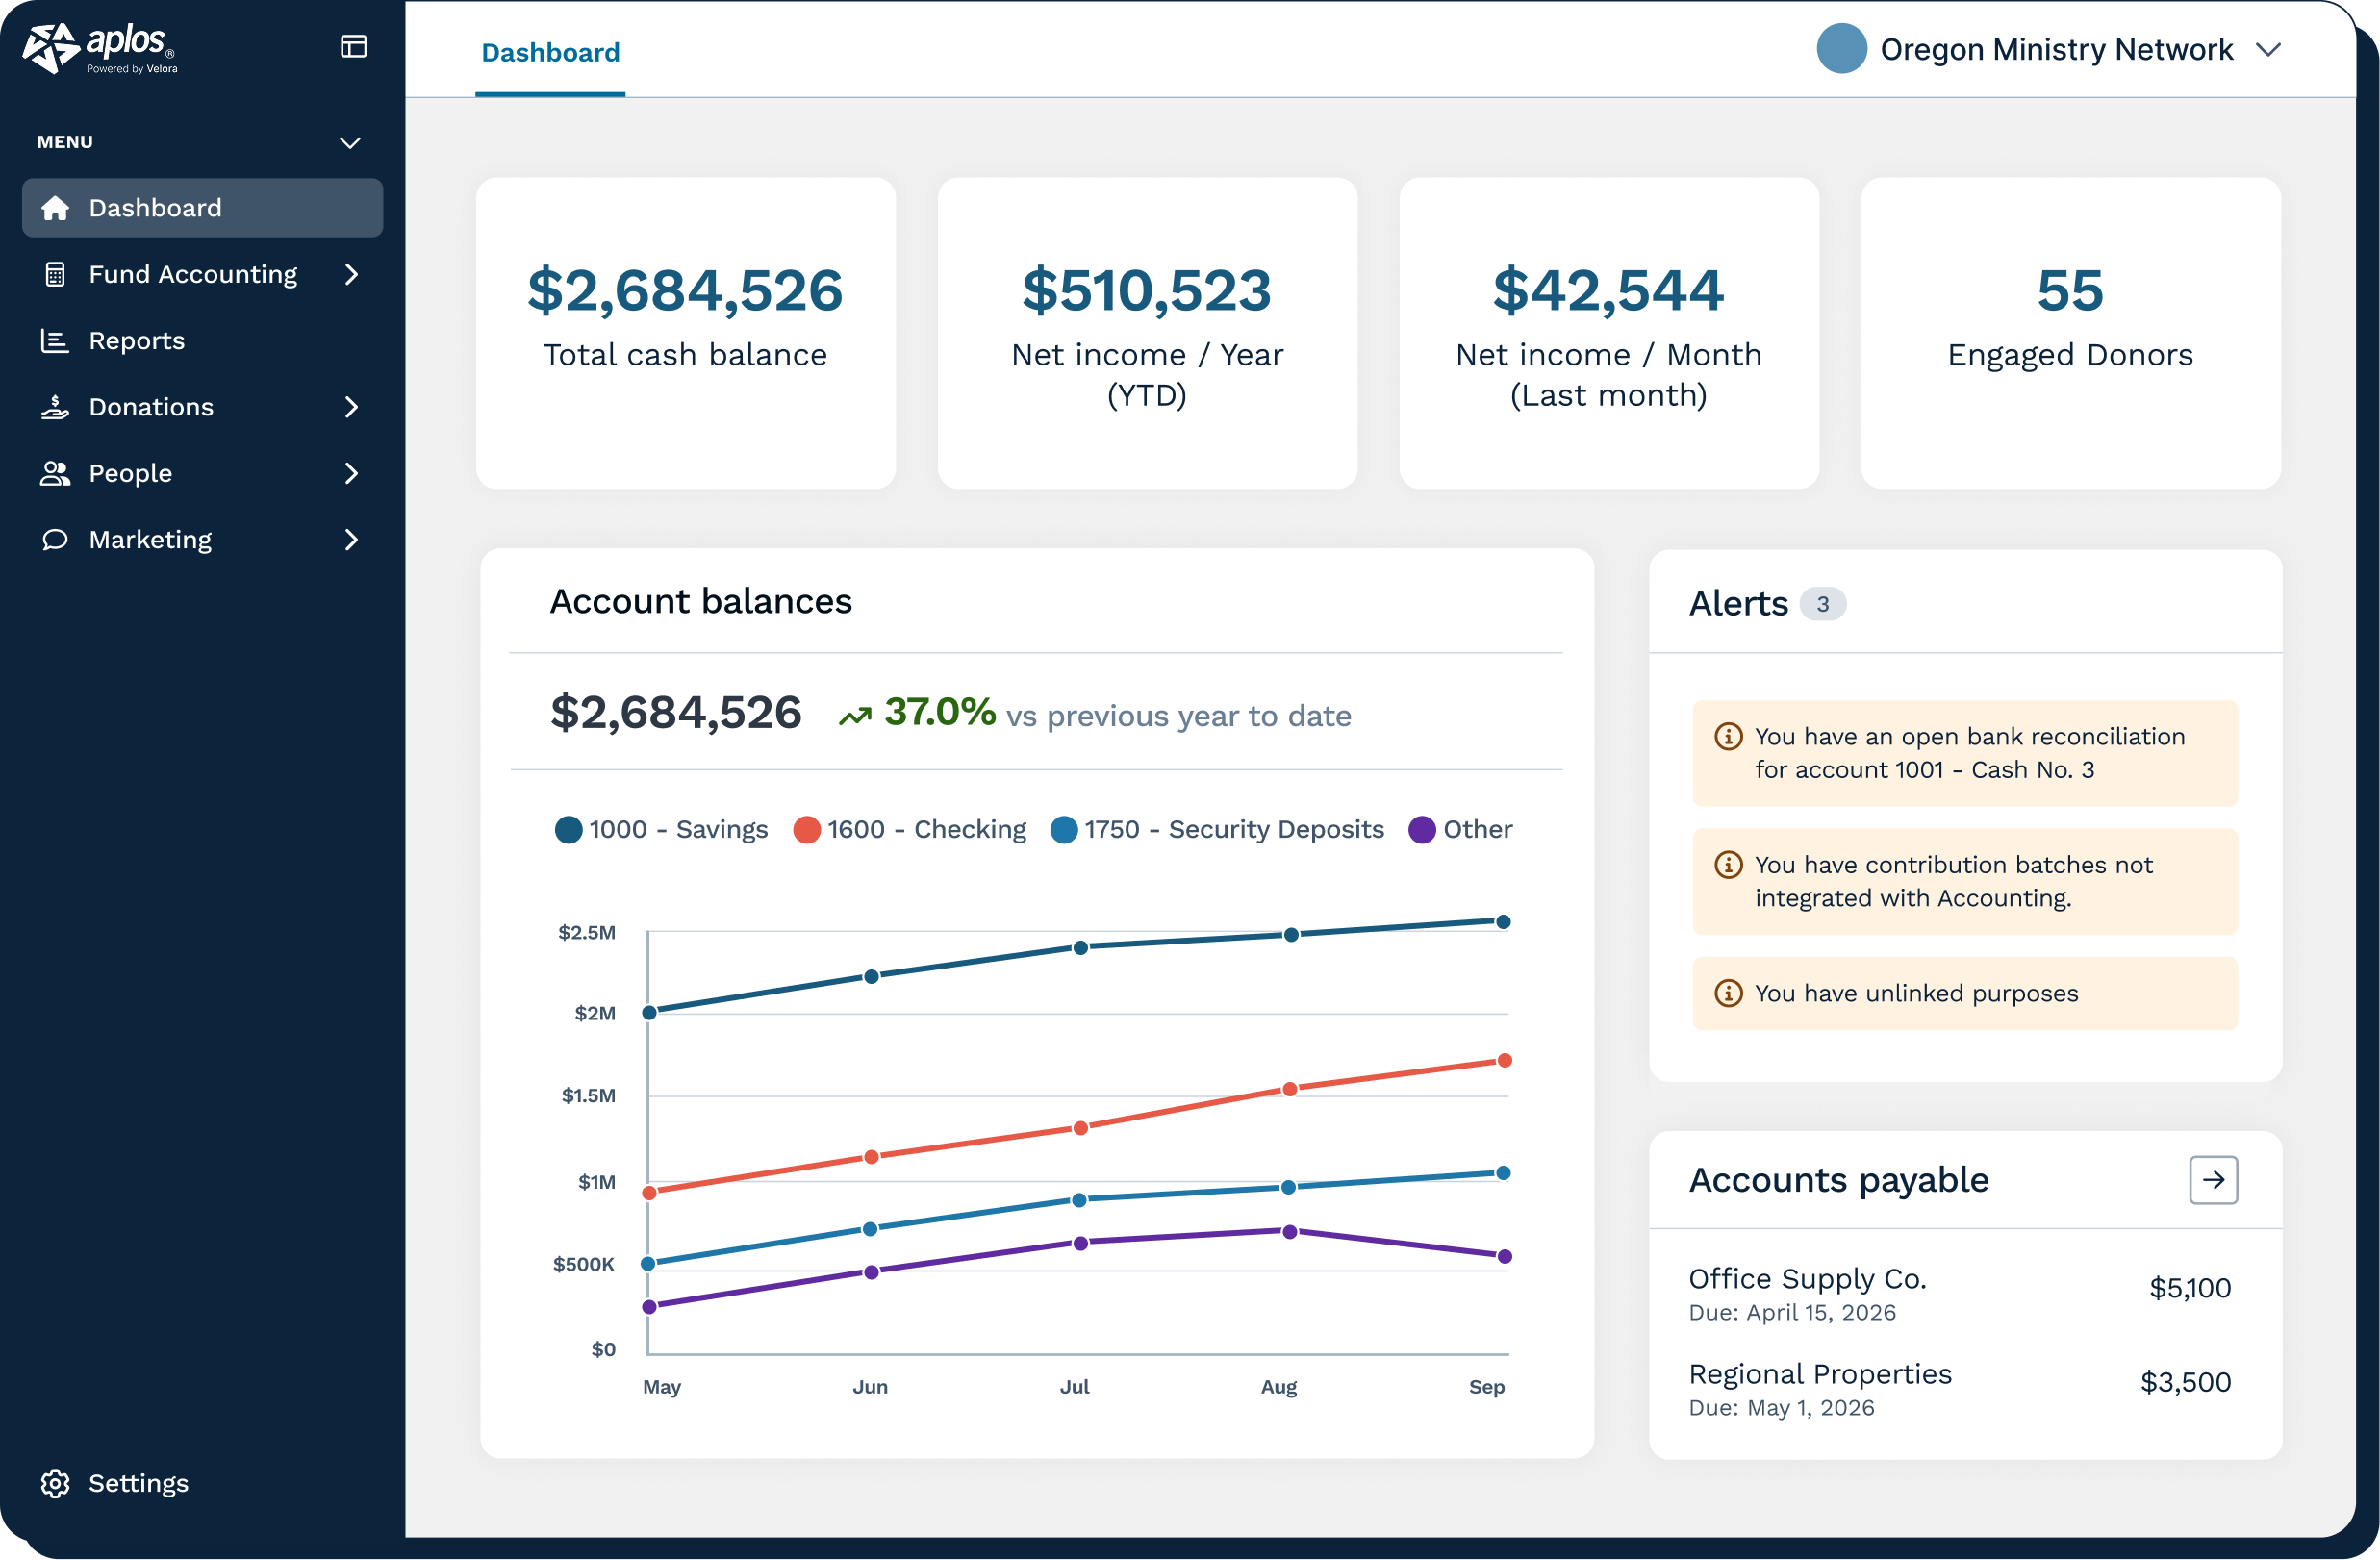Select the Dashboard tab at top
The width and height of the screenshot is (2380, 1560).
550,52
